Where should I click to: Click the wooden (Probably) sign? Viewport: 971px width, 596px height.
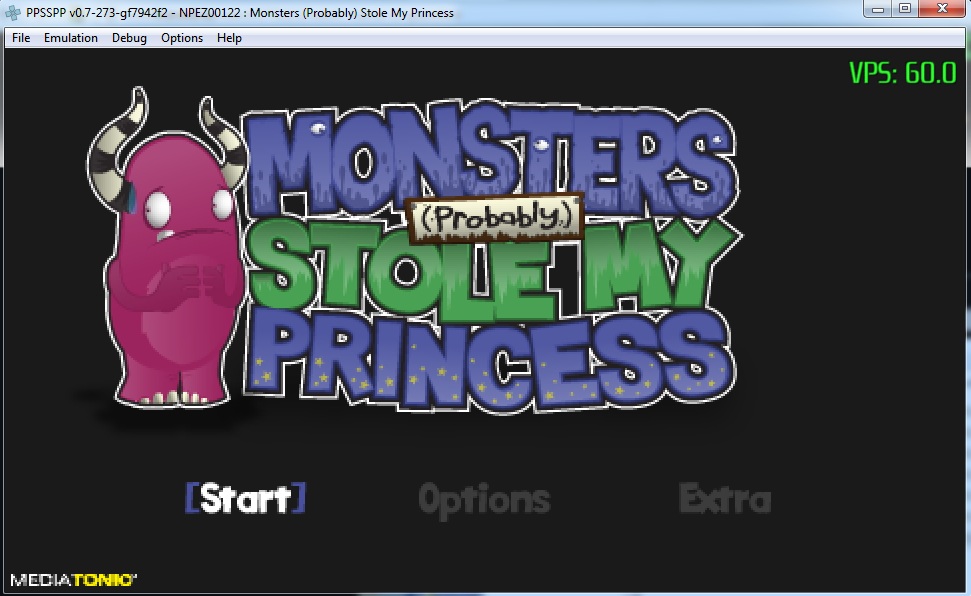point(495,215)
